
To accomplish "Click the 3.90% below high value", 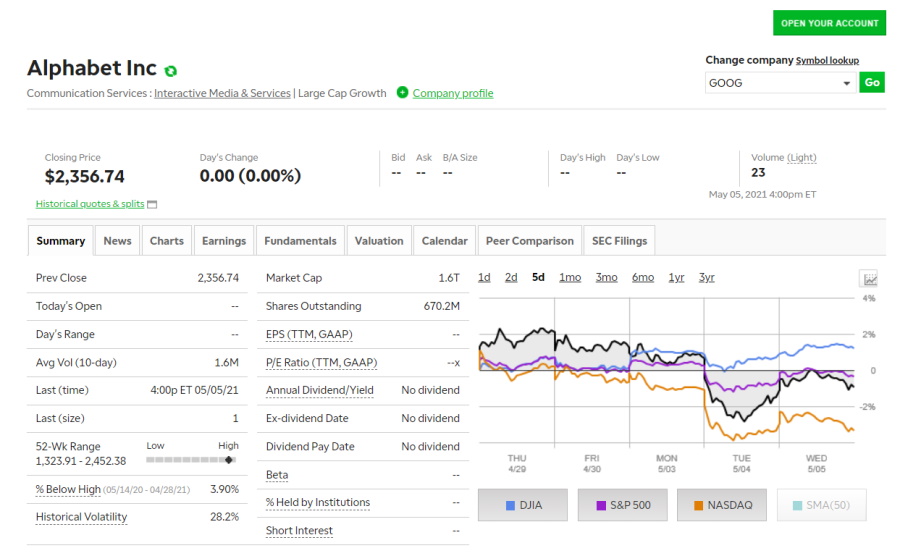I will tap(224, 489).
